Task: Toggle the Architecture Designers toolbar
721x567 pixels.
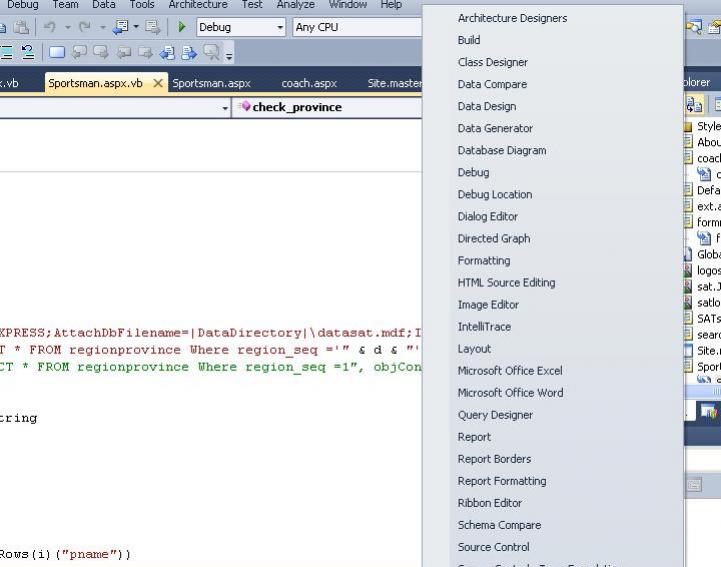Action: tap(512, 18)
